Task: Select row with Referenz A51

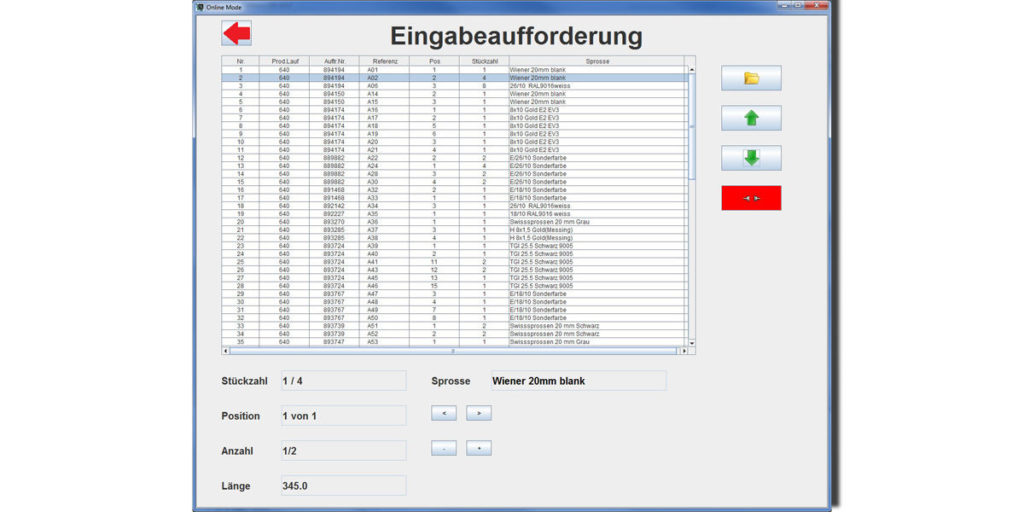Action: 455,325
